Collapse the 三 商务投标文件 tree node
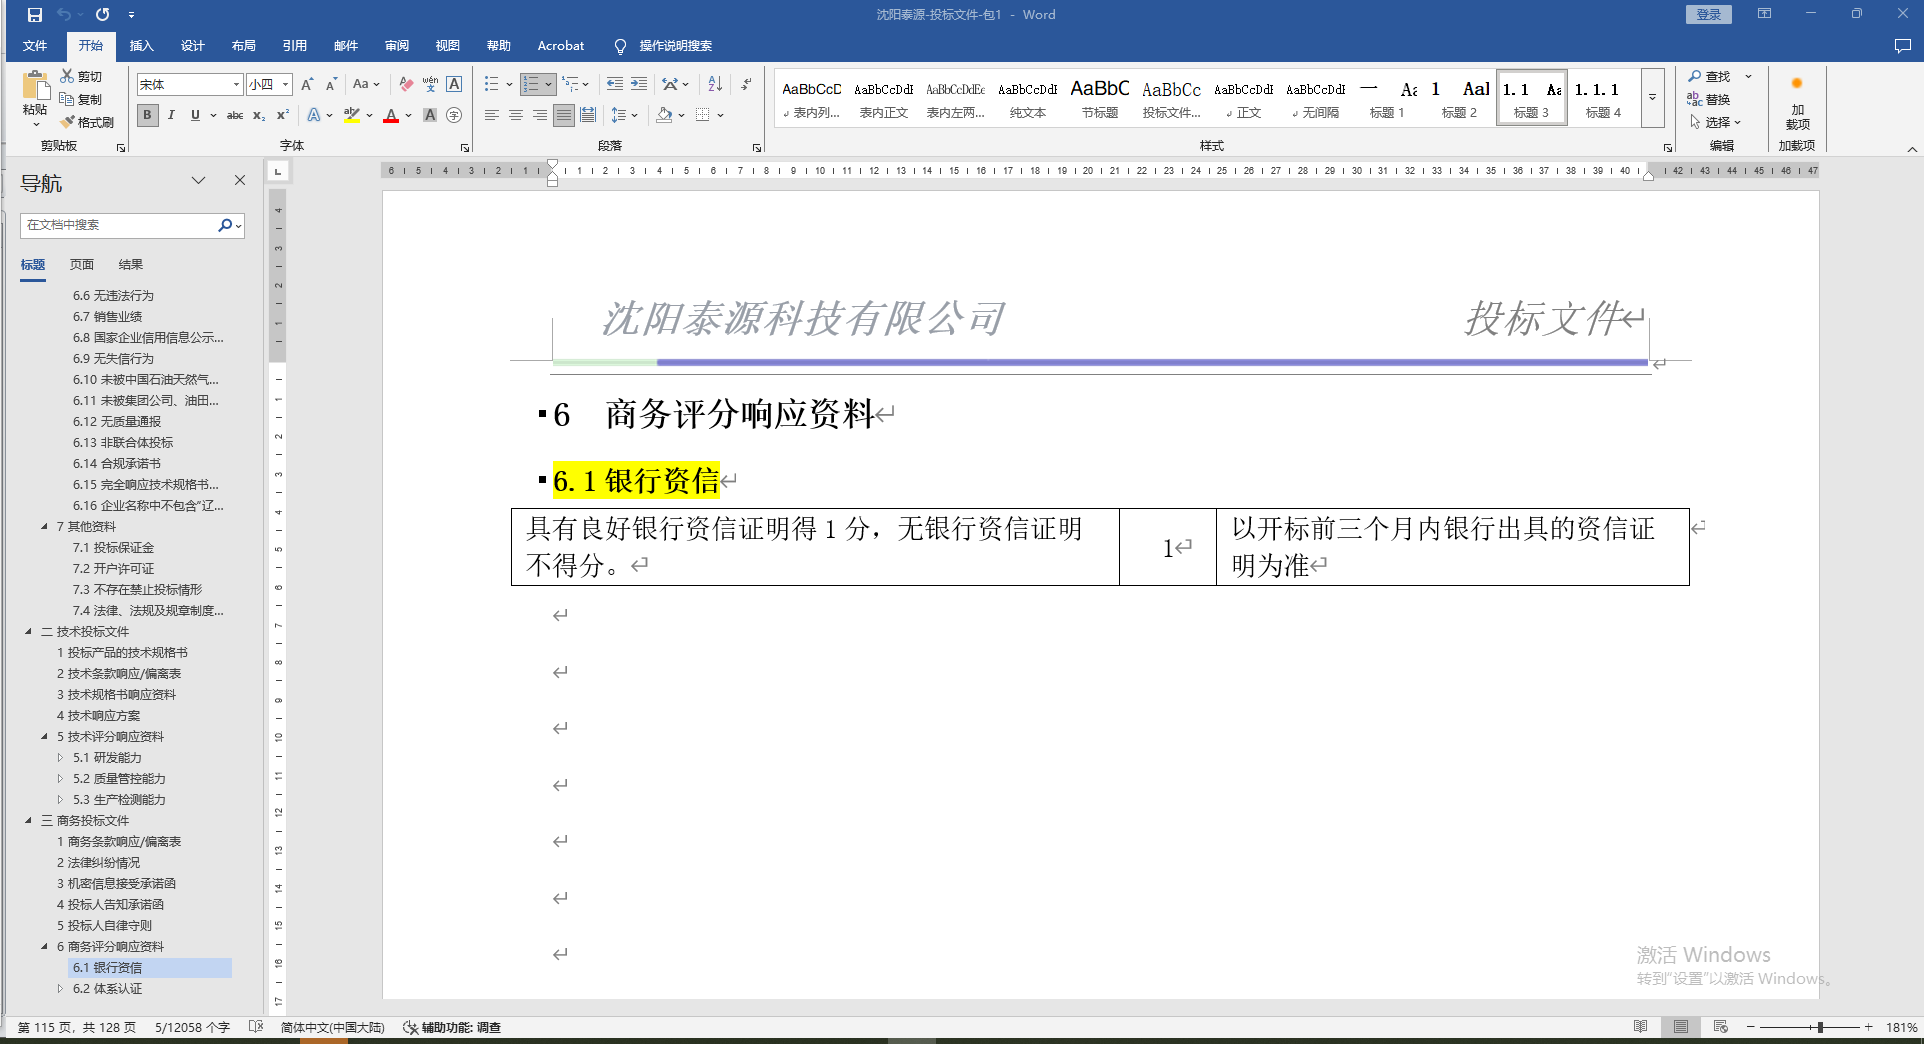1924x1044 pixels. tap(28, 820)
